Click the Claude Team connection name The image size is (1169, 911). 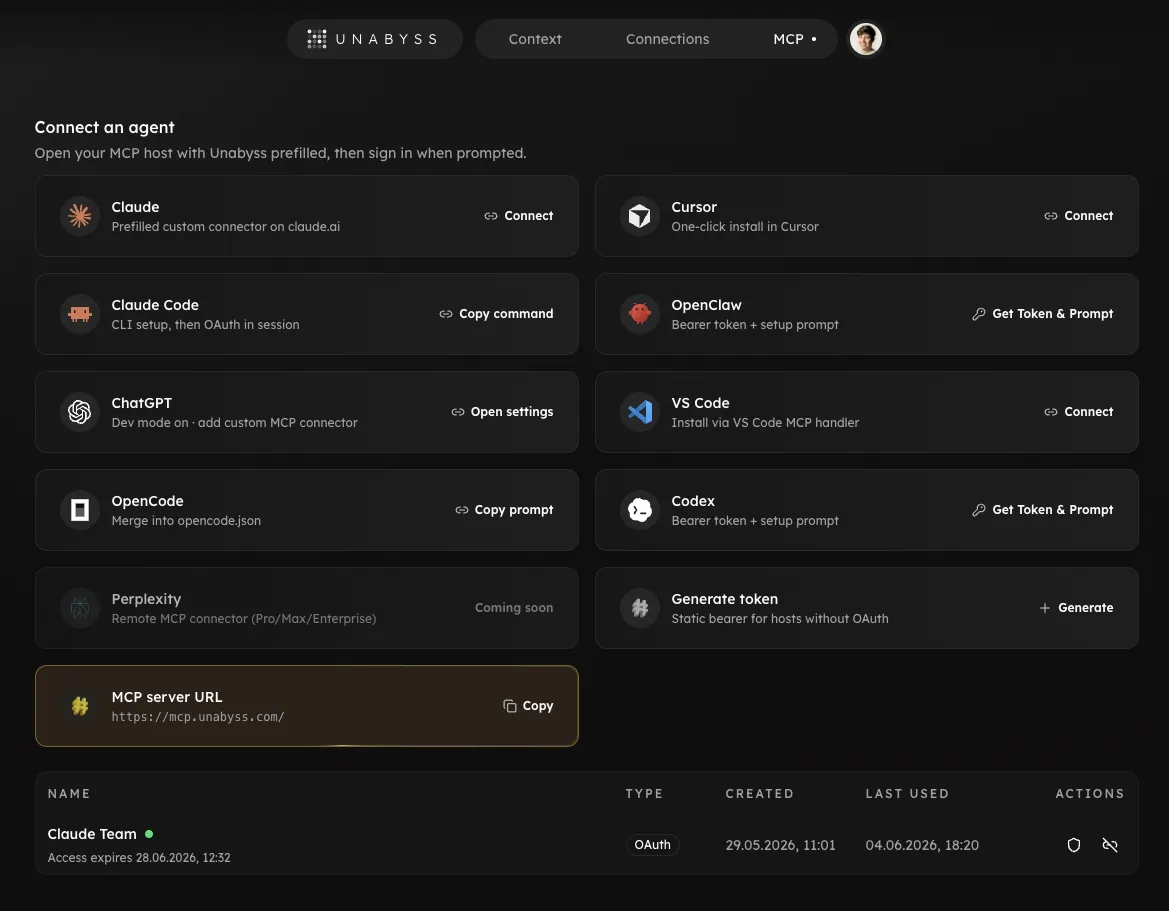tap(92, 834)
